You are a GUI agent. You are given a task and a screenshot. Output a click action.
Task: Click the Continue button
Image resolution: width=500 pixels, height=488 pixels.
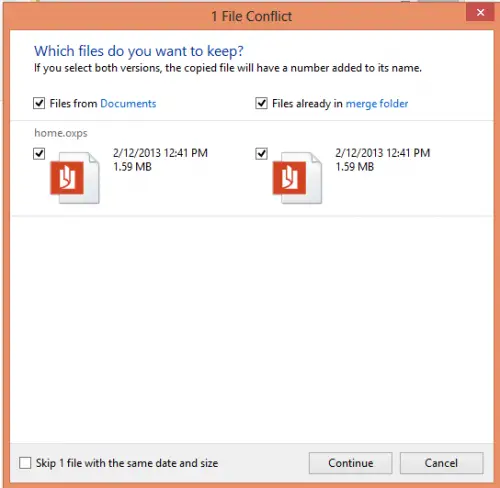(350, 463)
